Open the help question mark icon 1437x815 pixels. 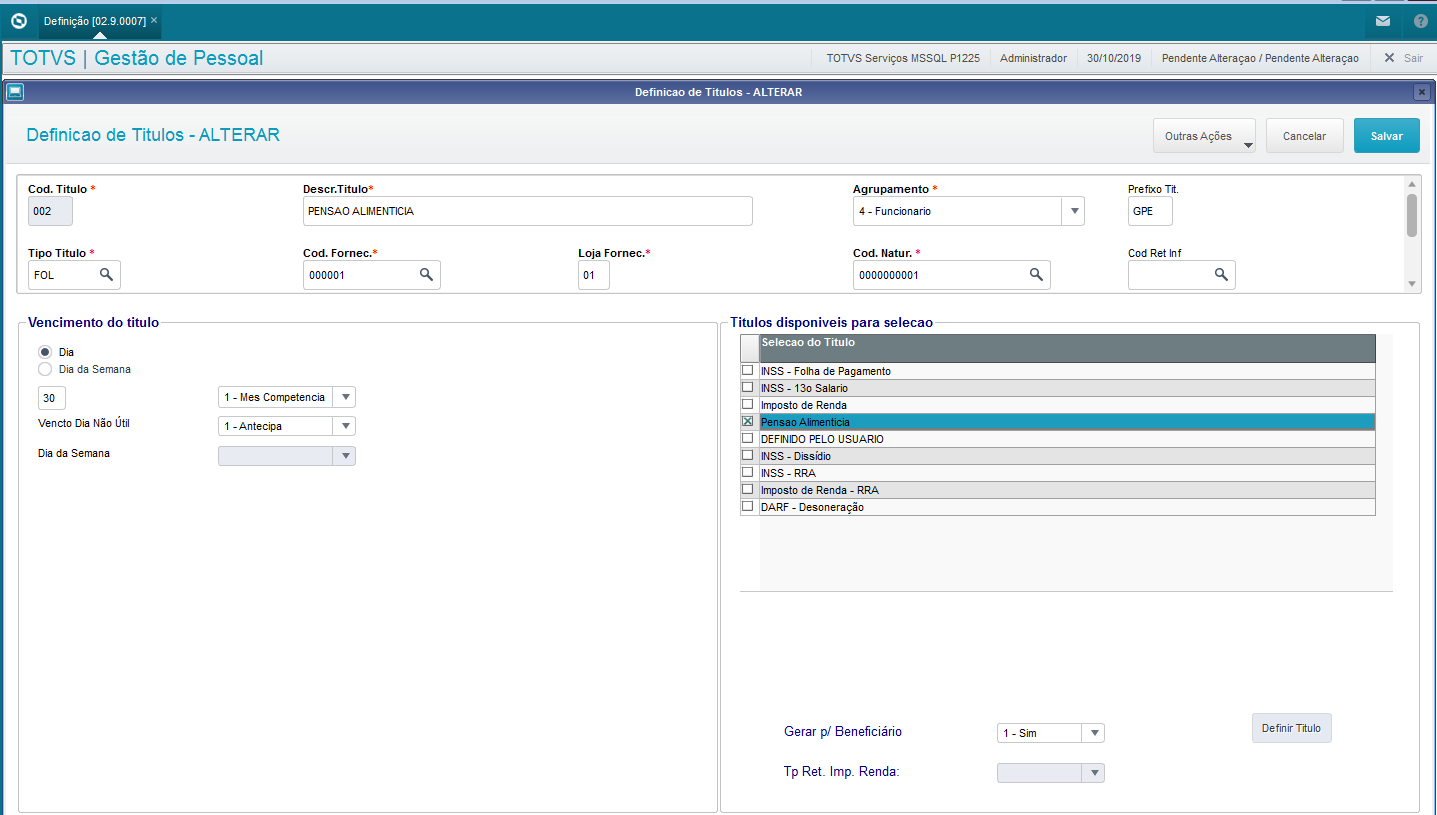point(1420,20)
